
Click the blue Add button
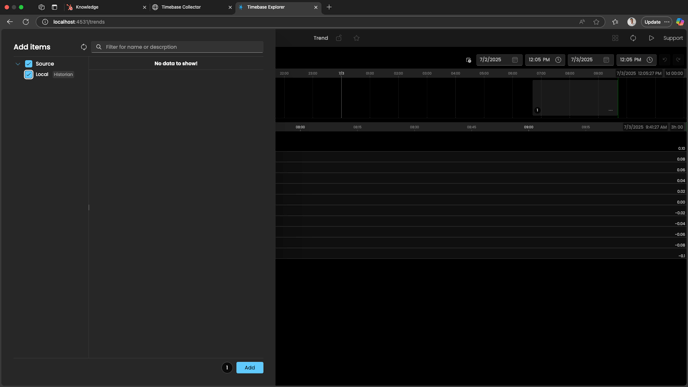250,368
